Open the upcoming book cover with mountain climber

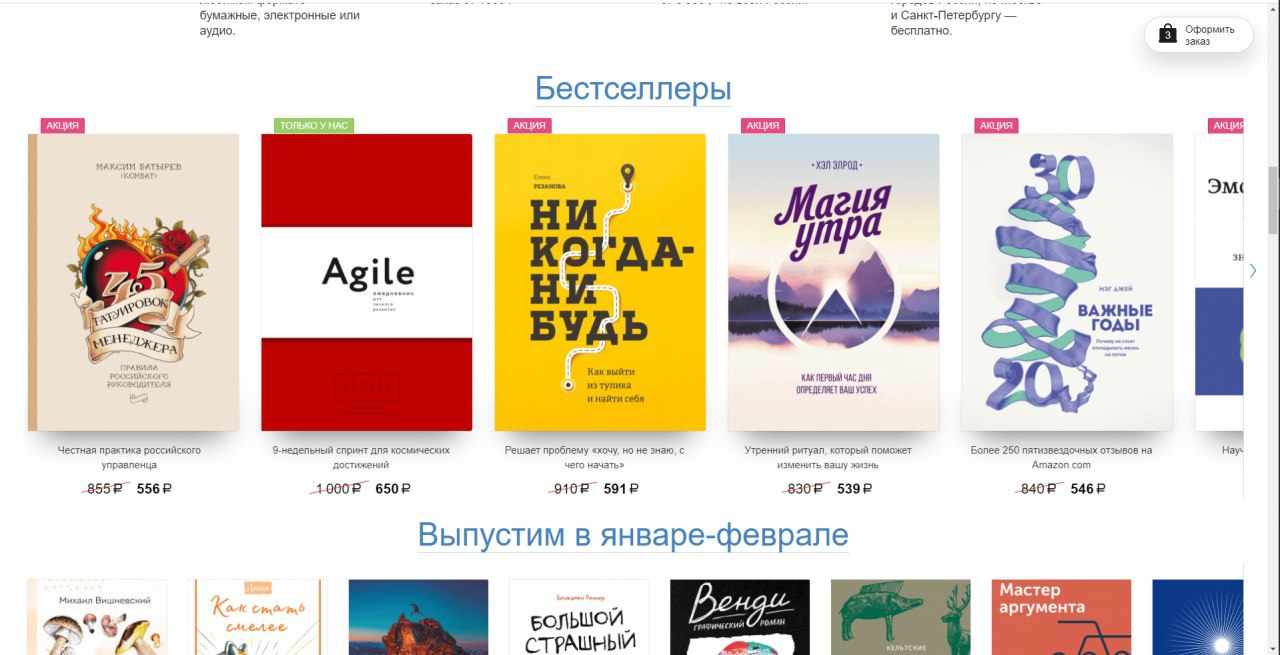click(x=418, y=617)
